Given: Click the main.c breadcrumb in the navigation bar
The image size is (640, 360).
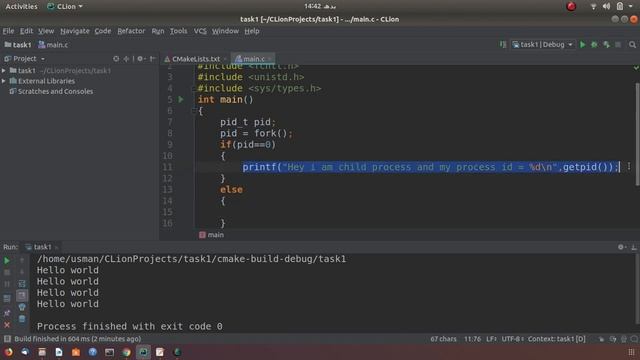Looking at the screenshot, I should click(x=53, y=45).
